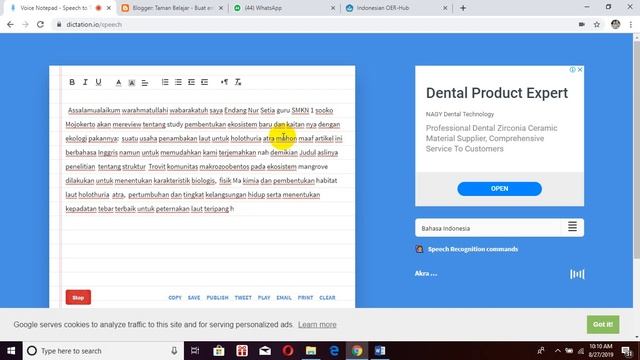
Task: Open Microsoft Edge from taskbar
Action: pos(334,351)
